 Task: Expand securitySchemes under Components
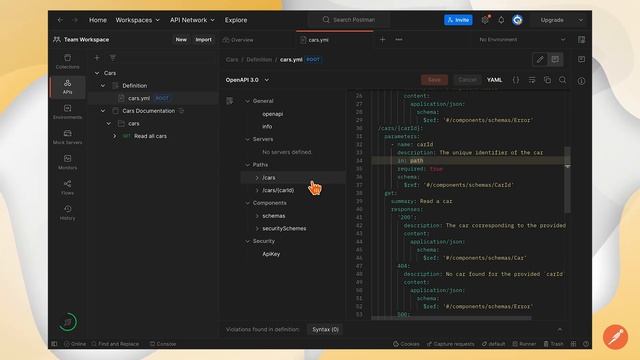[x=257, y=229]
